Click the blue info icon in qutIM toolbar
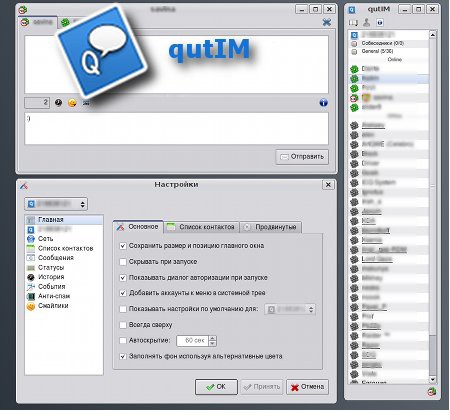The width and height of the screenshot is (450, 420). coord(380,22)
